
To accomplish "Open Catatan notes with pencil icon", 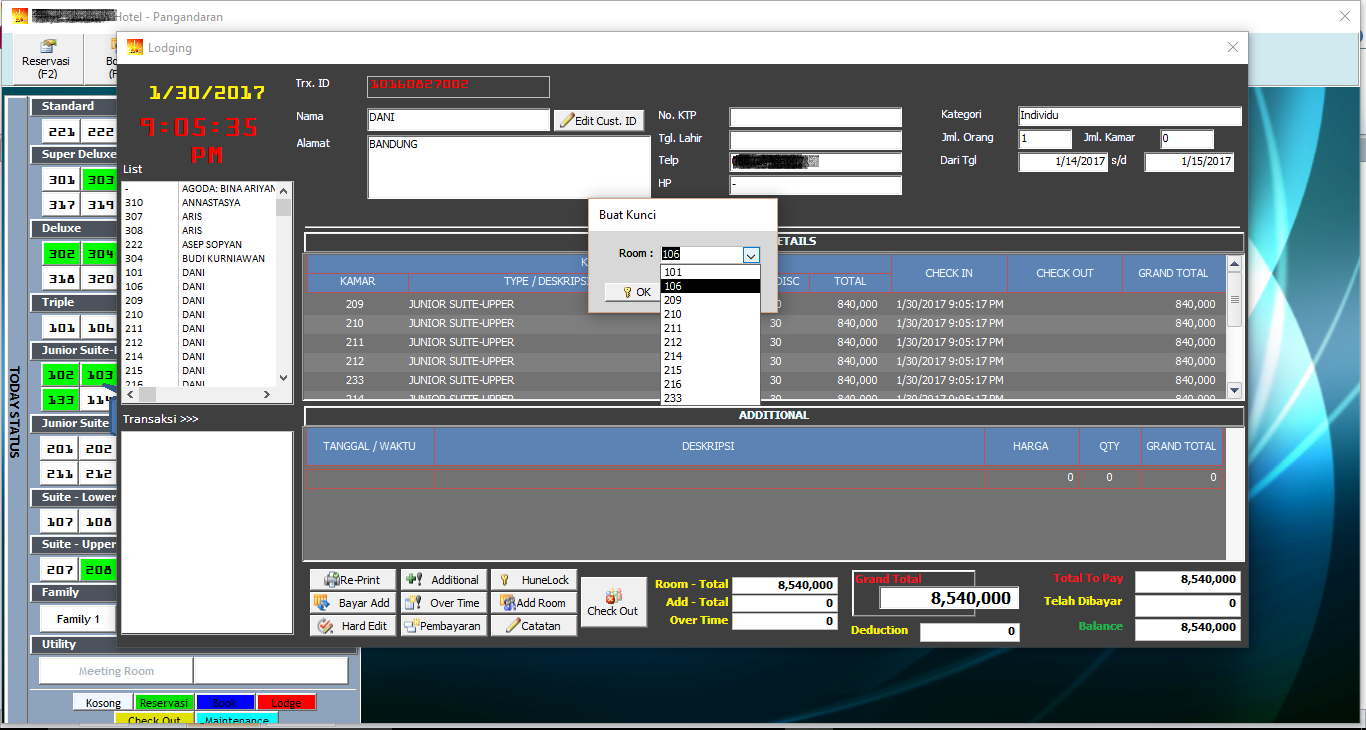I will 533,626.
